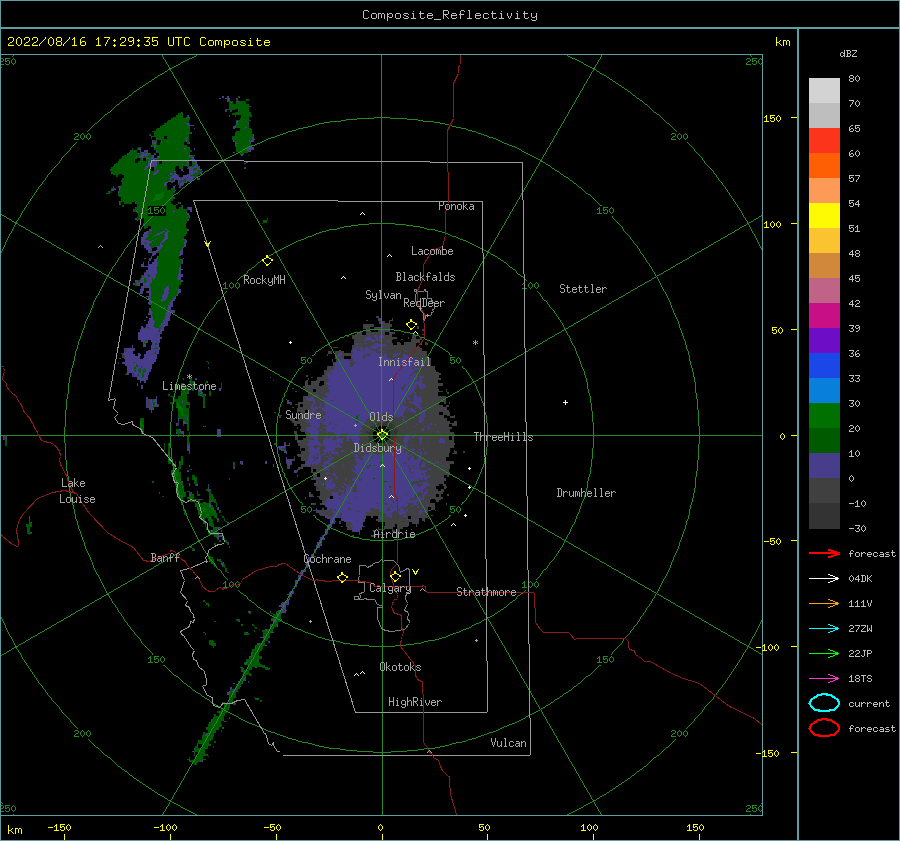Click the cyan current ellipse in legend
900x841 pixels.
pos(824,703)
